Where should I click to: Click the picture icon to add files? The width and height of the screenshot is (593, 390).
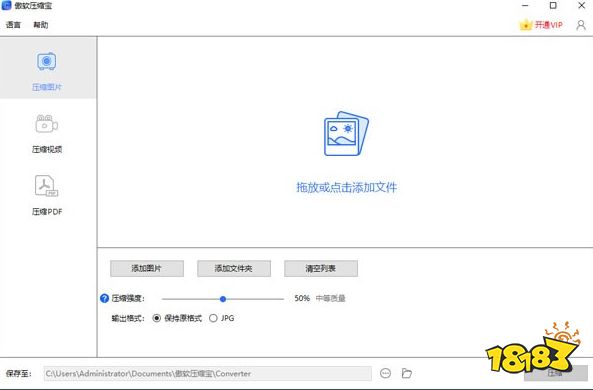346,133
